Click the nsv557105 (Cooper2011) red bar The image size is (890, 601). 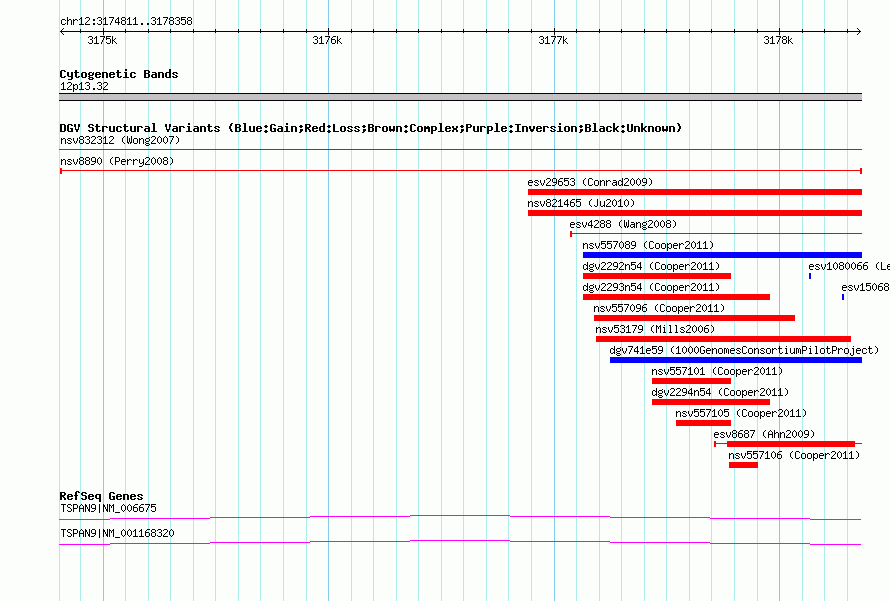tap(703, 423)
